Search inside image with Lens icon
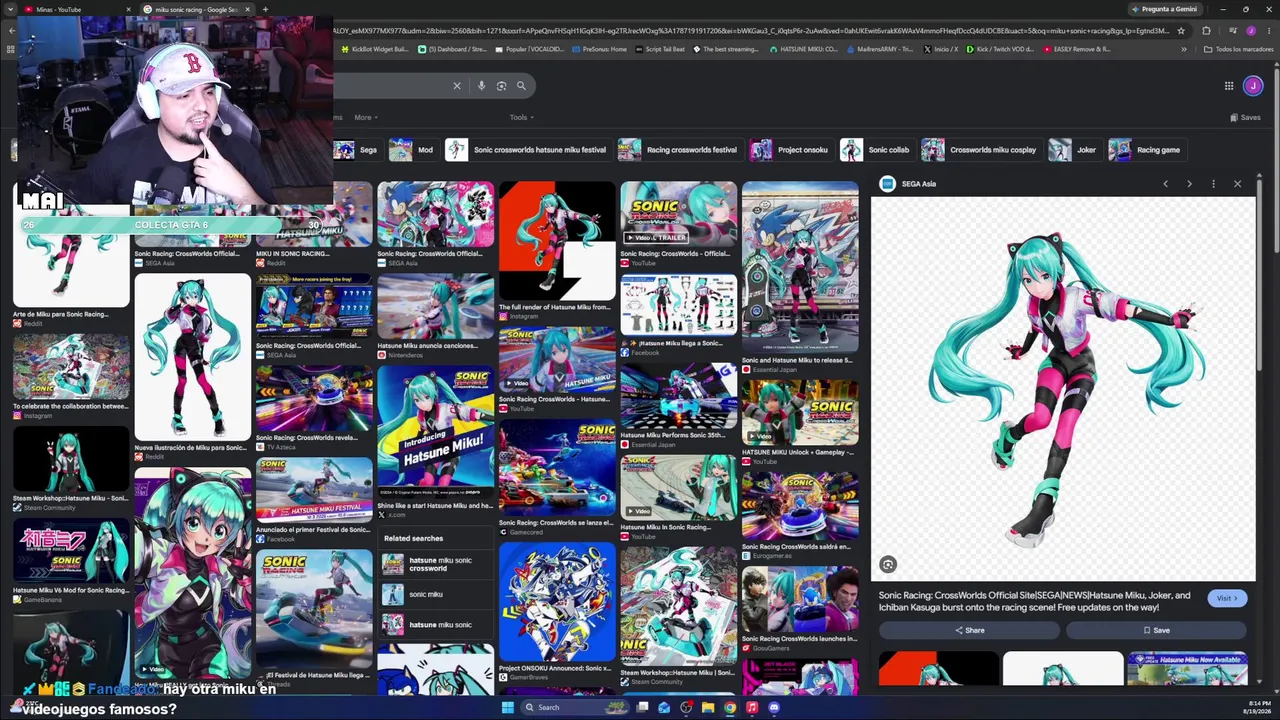The width and height of the screenshot is (1280, 720). coord(888,565)
